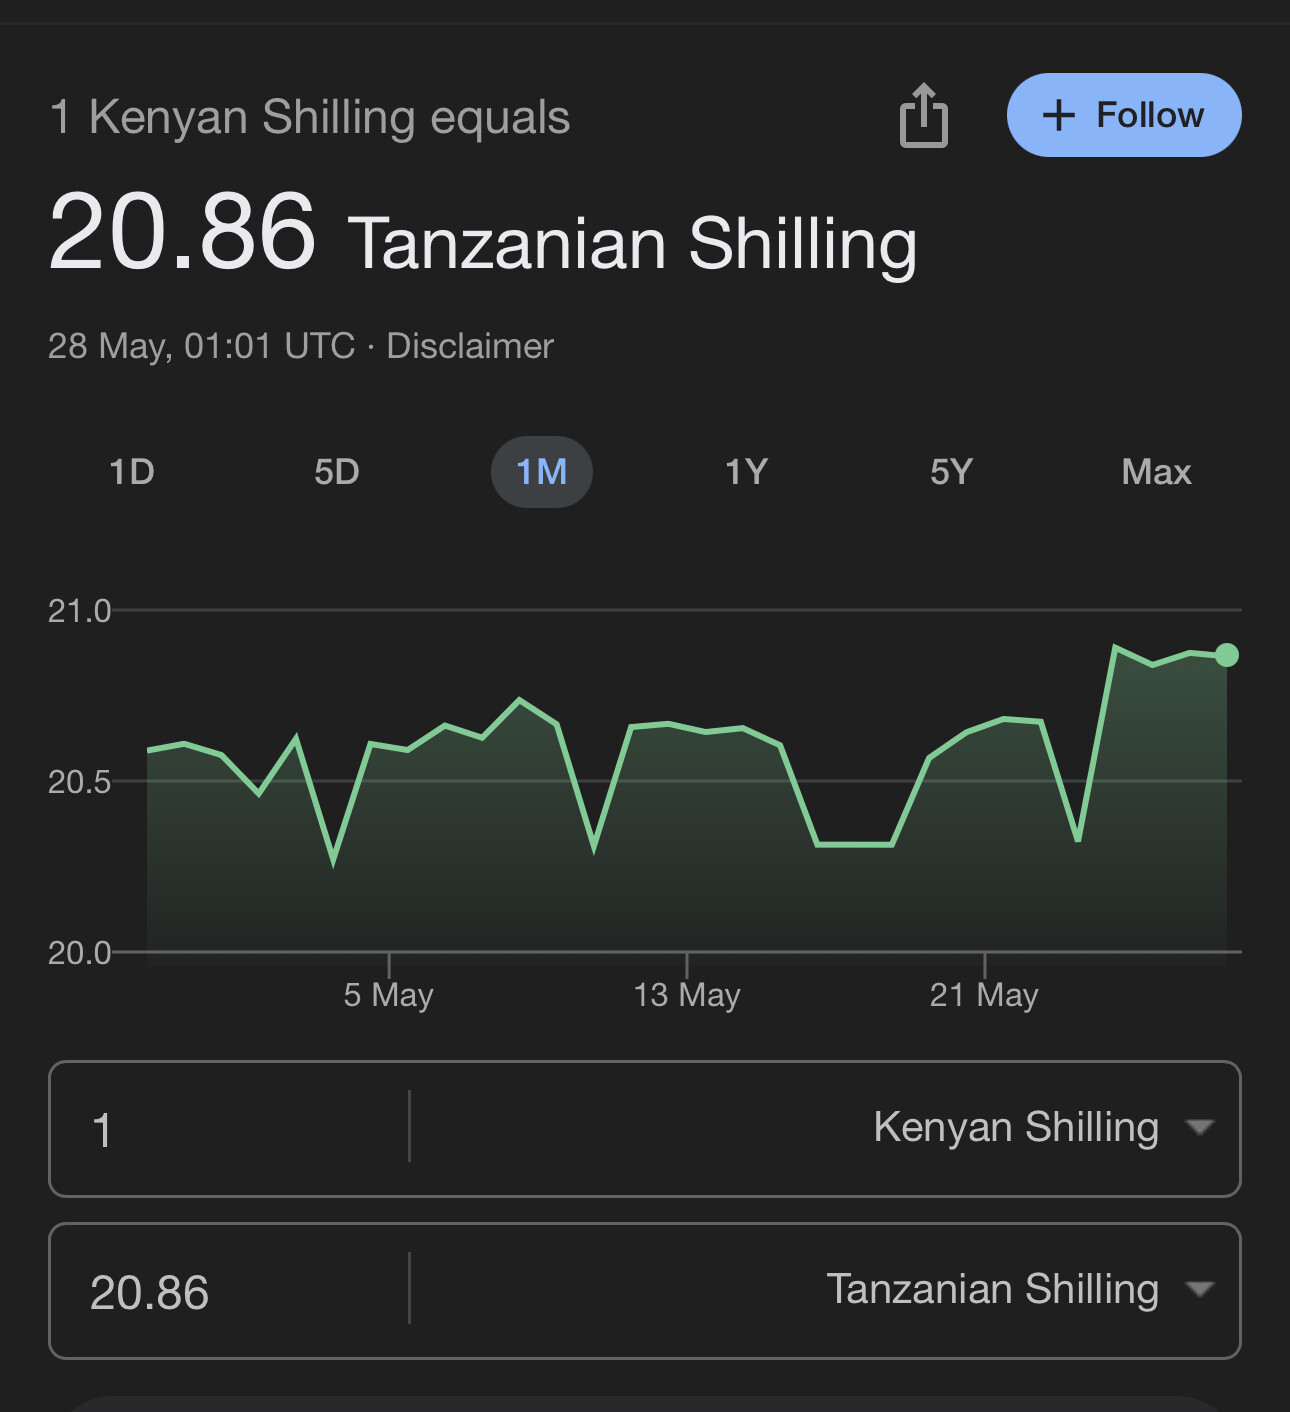Screen dimensions: 1290x1412
Task: Choose the 1M range tab
Action: pyautogui.click(x=541, y=472)
